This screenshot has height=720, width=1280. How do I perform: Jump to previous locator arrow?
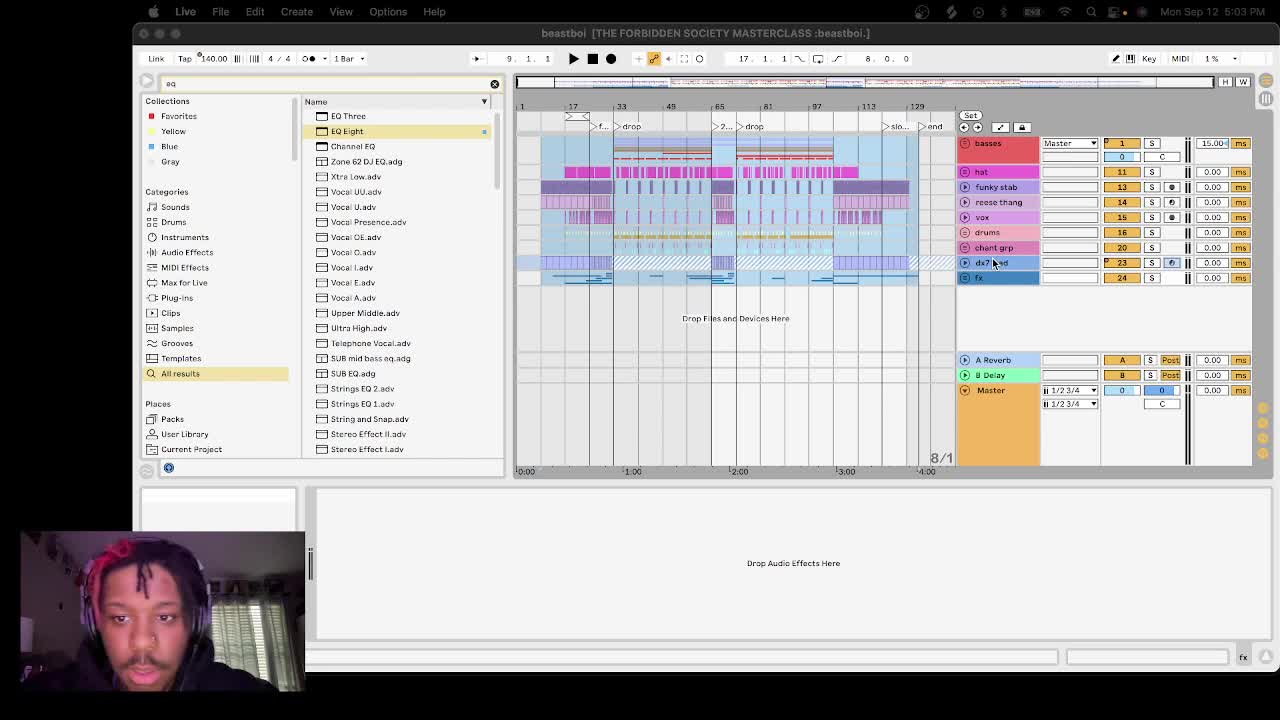tap(964, 128)
